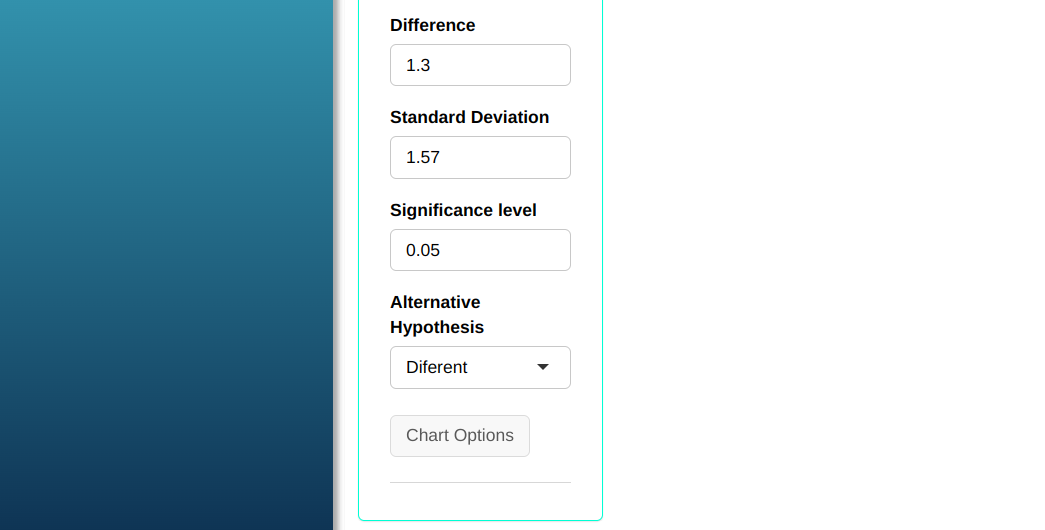Click the divider line below Chart Options

[480, 482]
